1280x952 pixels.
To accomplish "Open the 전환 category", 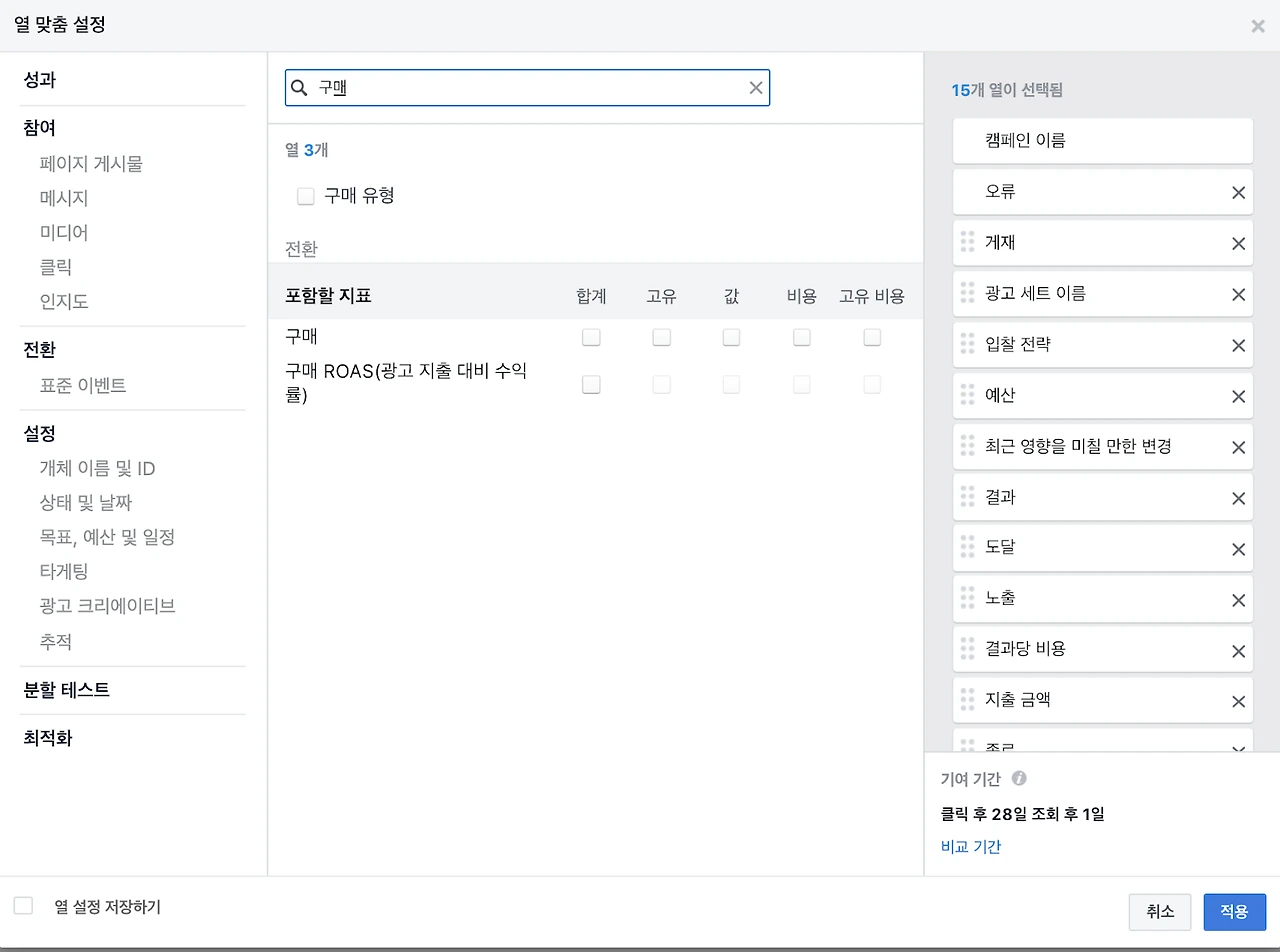I will point(40,350).
